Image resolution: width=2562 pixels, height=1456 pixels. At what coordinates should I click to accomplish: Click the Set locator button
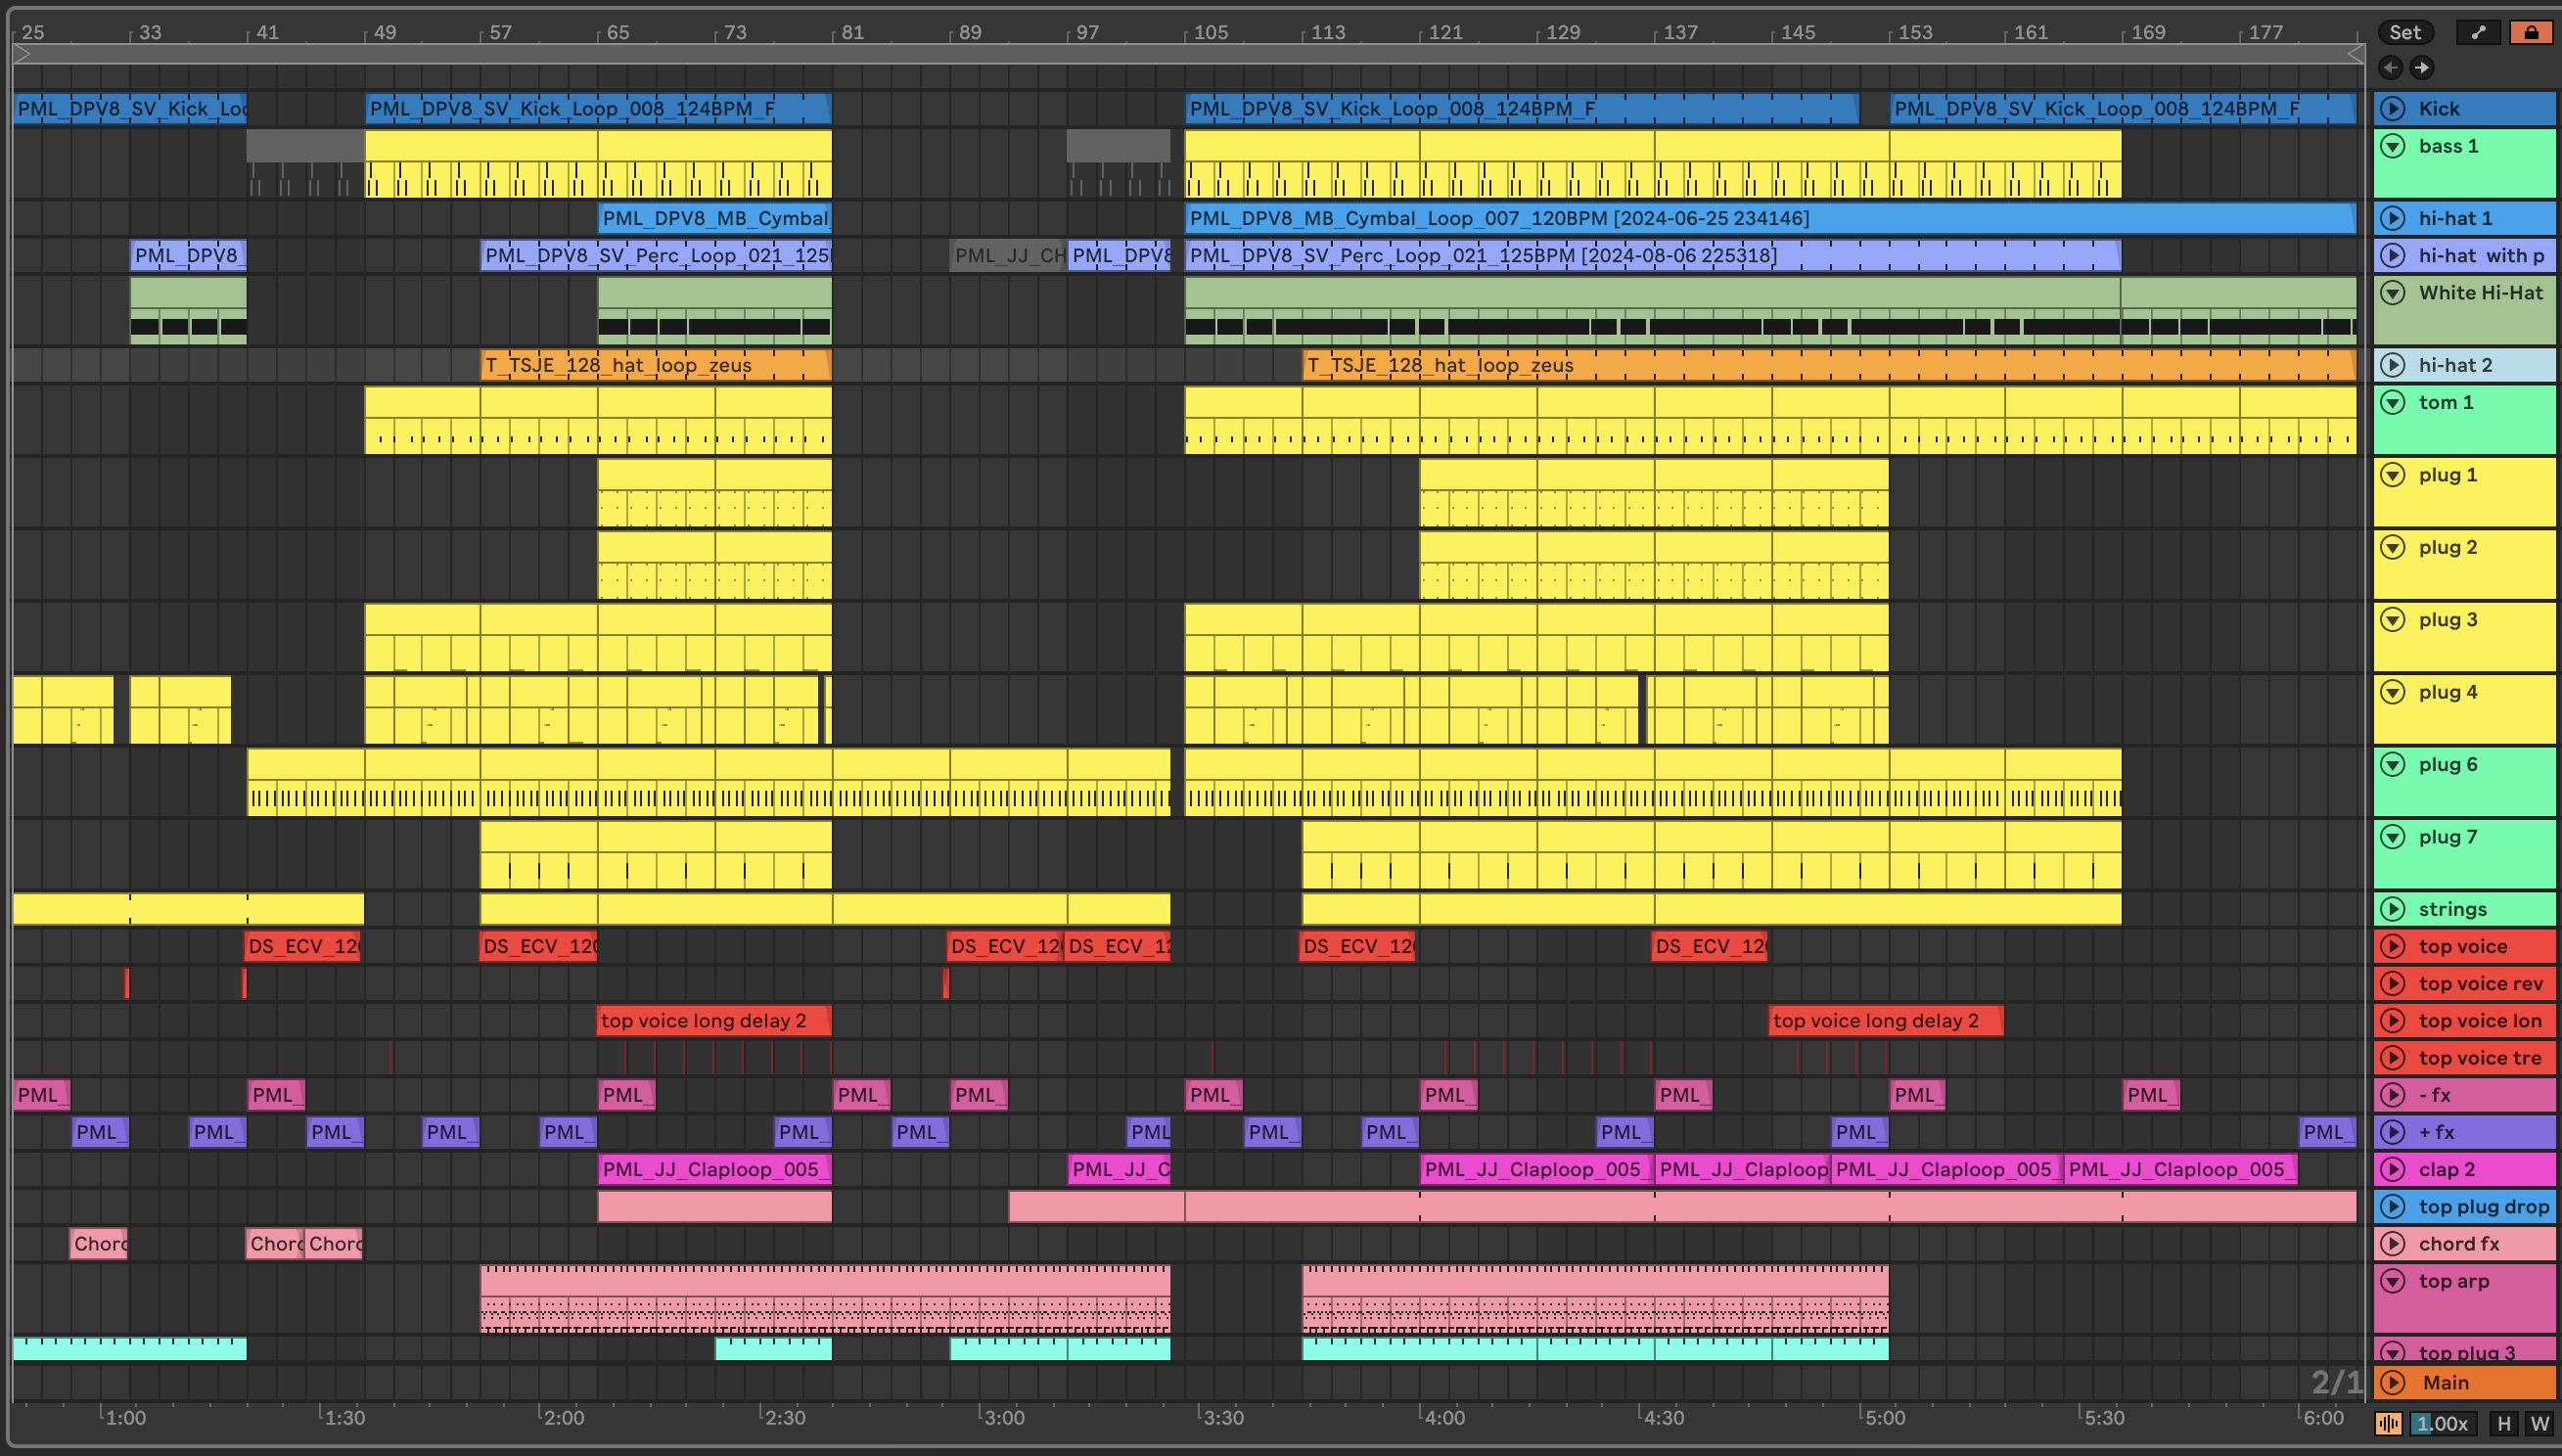coord(2404,32)
